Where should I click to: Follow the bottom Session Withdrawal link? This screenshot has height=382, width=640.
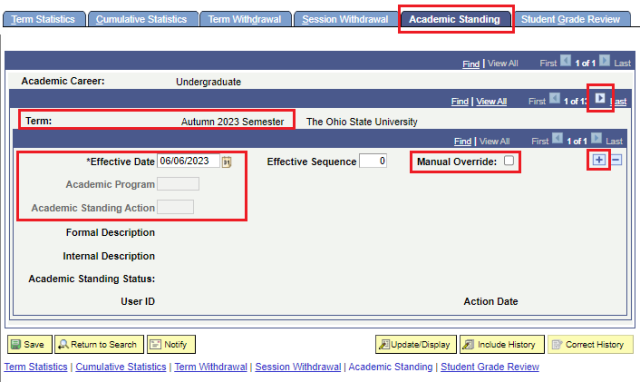coord(298,367)
